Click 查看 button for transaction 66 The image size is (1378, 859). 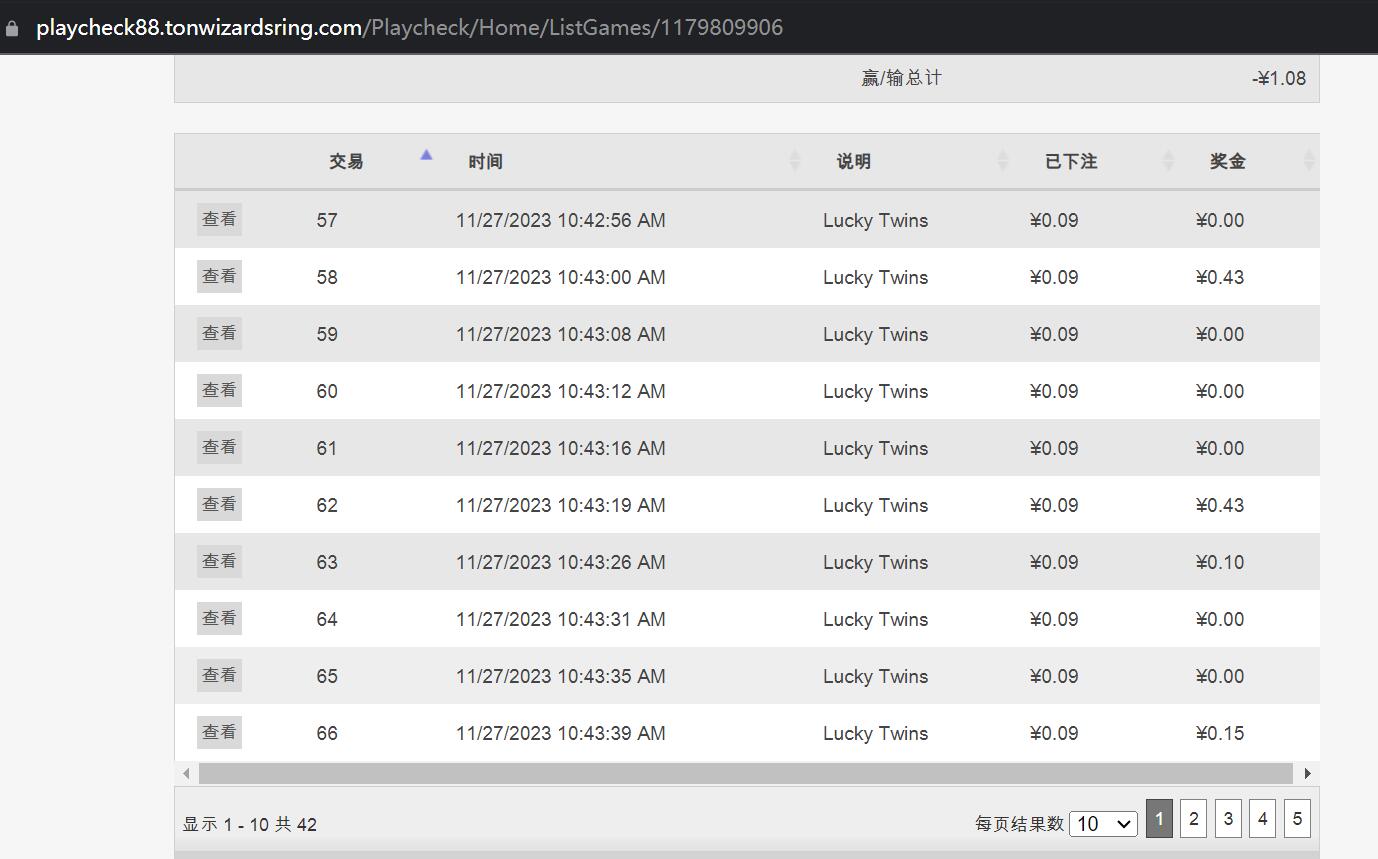pos(219,732)
